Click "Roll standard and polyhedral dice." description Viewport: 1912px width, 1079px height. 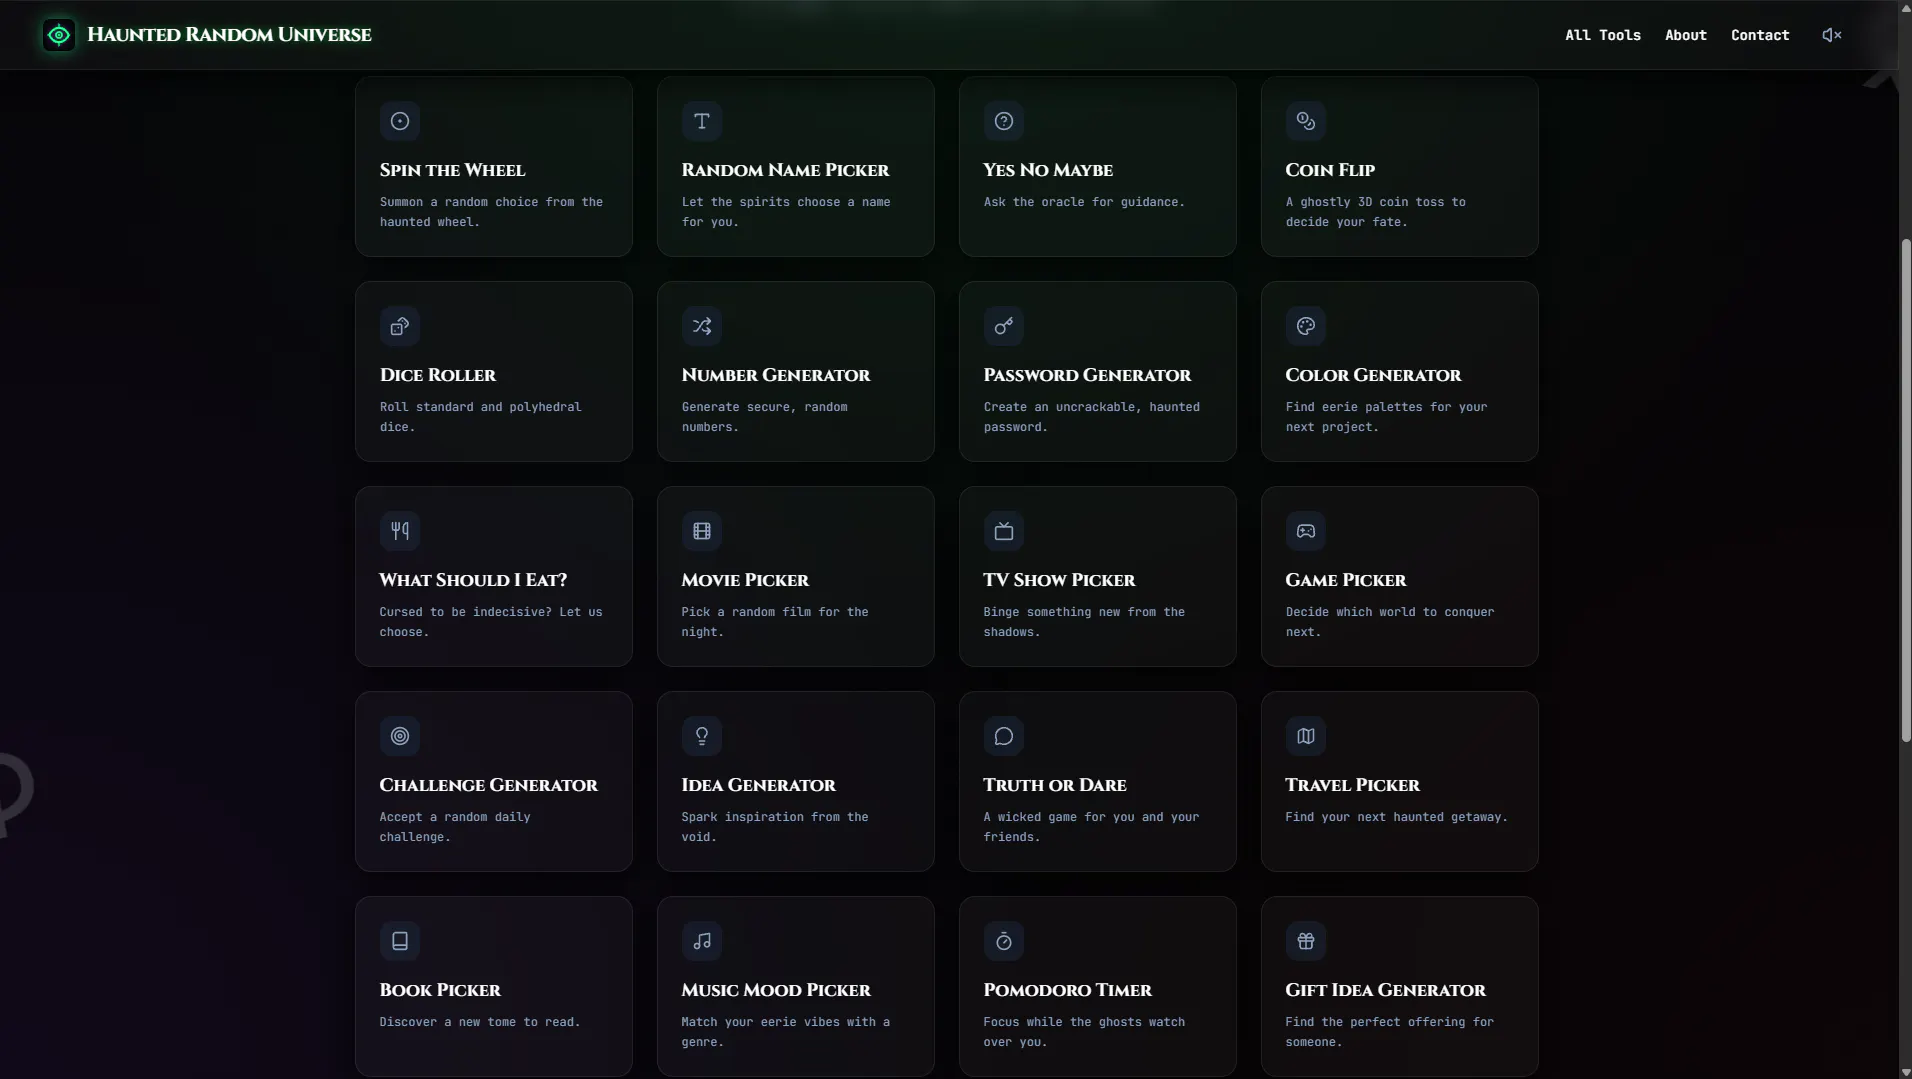pos(480,417)
